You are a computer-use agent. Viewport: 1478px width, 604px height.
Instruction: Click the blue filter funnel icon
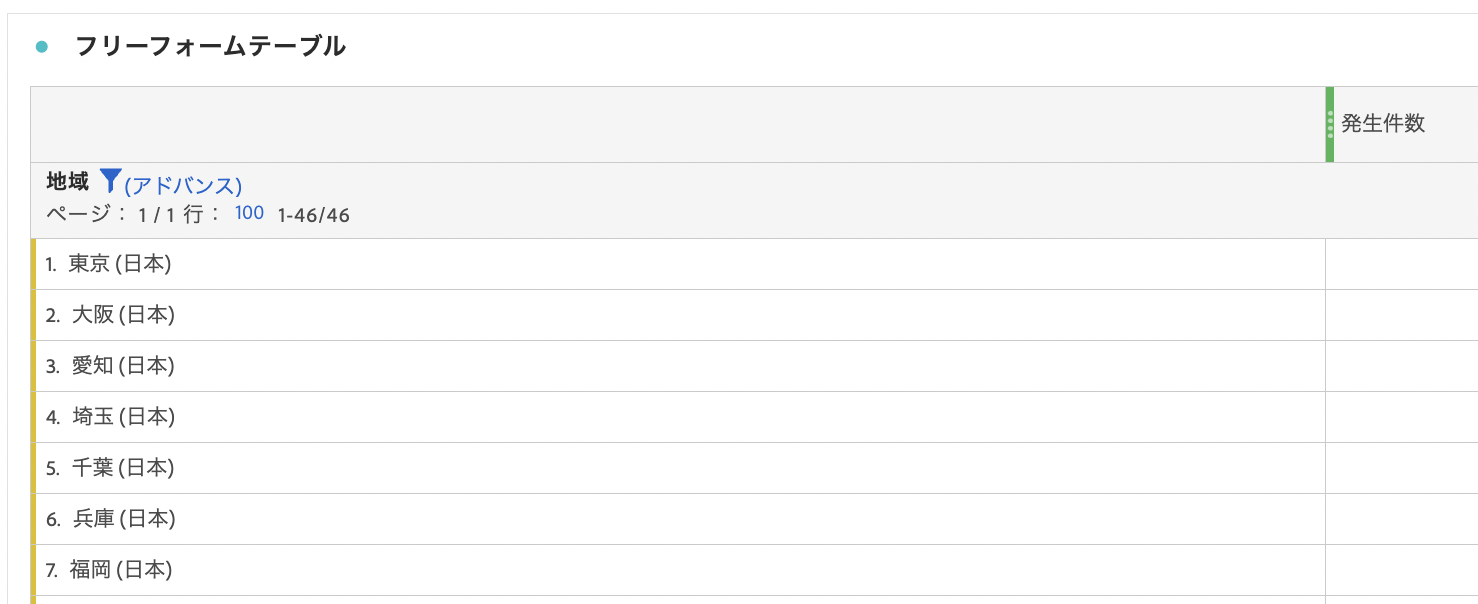coord(110,181)
